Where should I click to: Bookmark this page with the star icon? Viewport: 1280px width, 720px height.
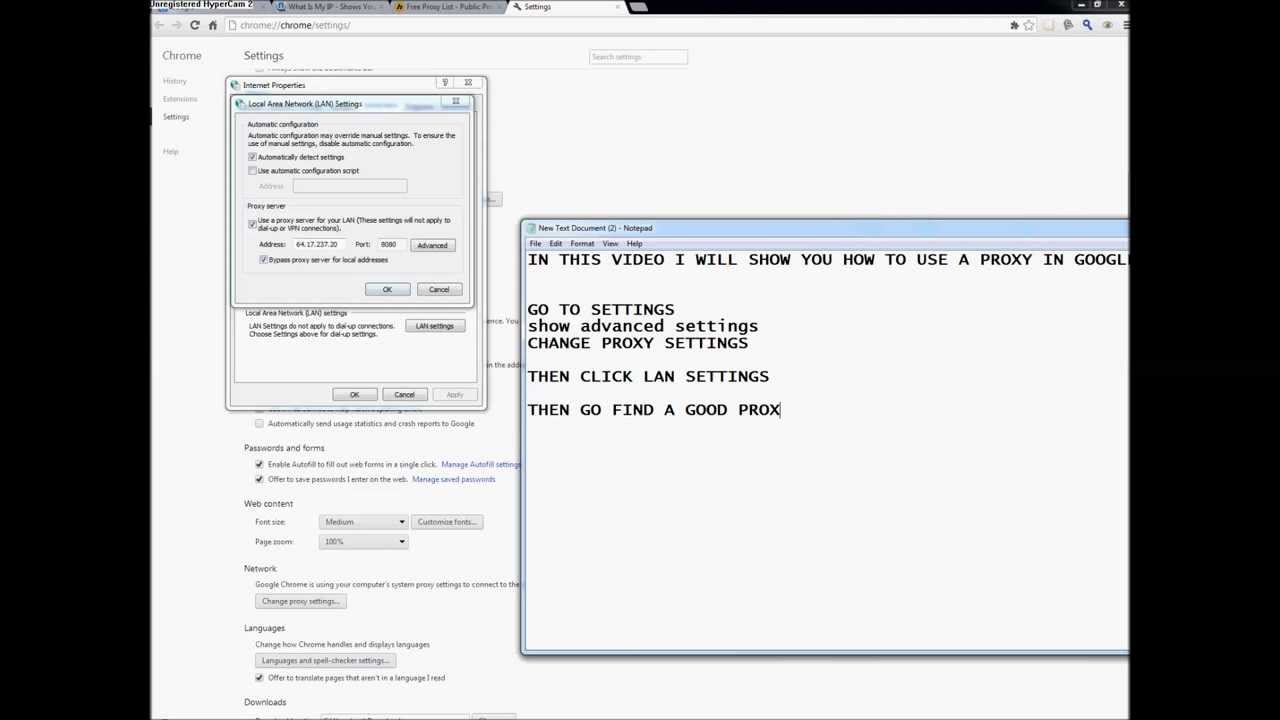tap(1029, 25)
